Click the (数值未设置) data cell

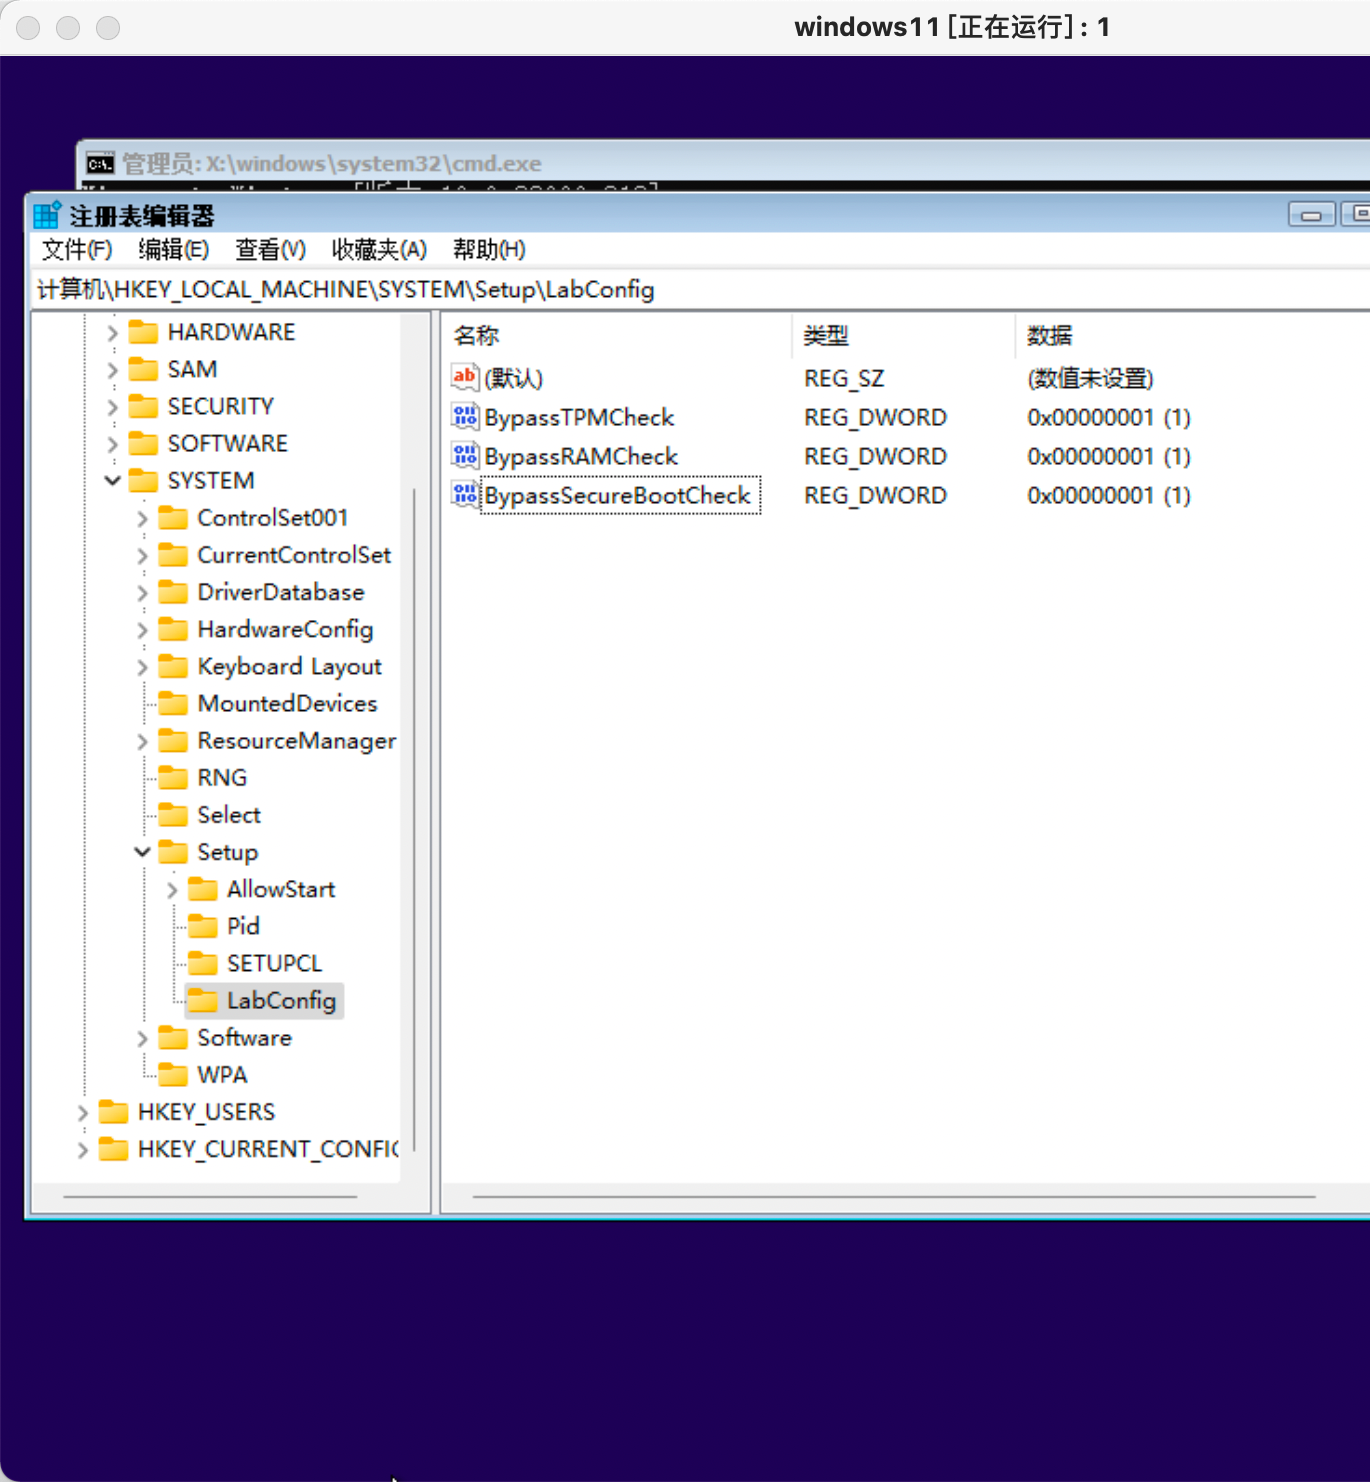[x=1090, y=378]
